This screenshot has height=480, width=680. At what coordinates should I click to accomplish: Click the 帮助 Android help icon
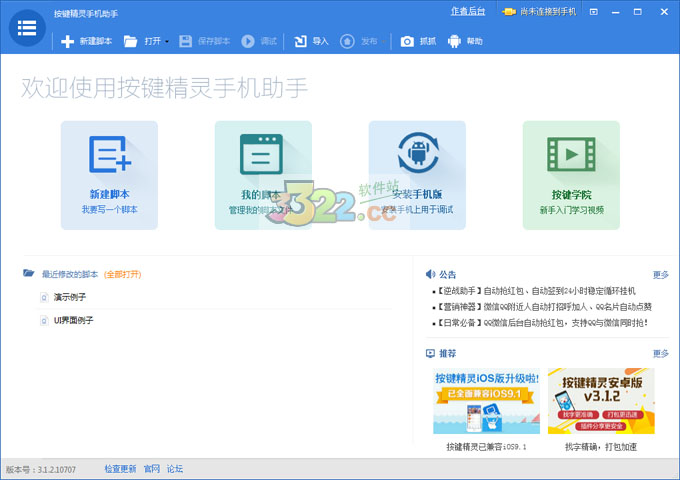[x=465, y=41]
